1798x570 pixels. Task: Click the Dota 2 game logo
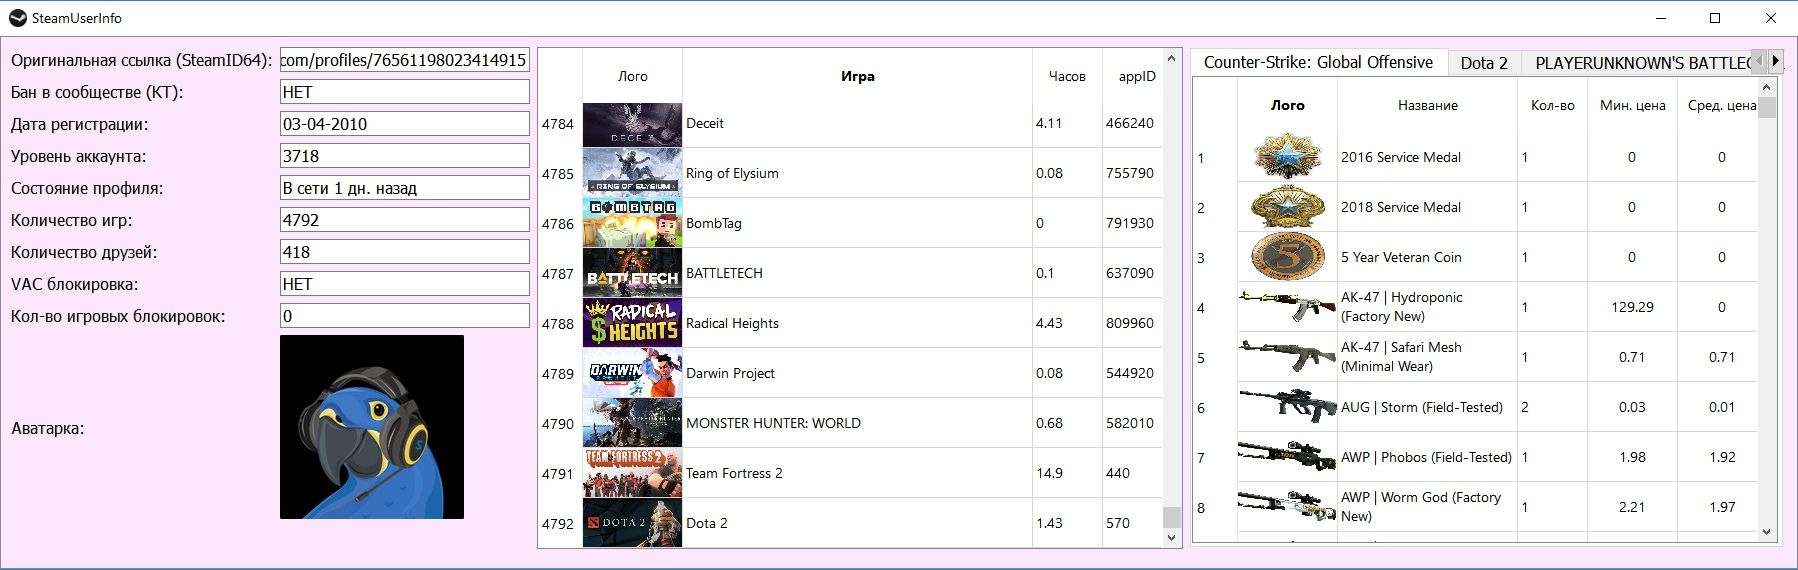tap(632, 523)
